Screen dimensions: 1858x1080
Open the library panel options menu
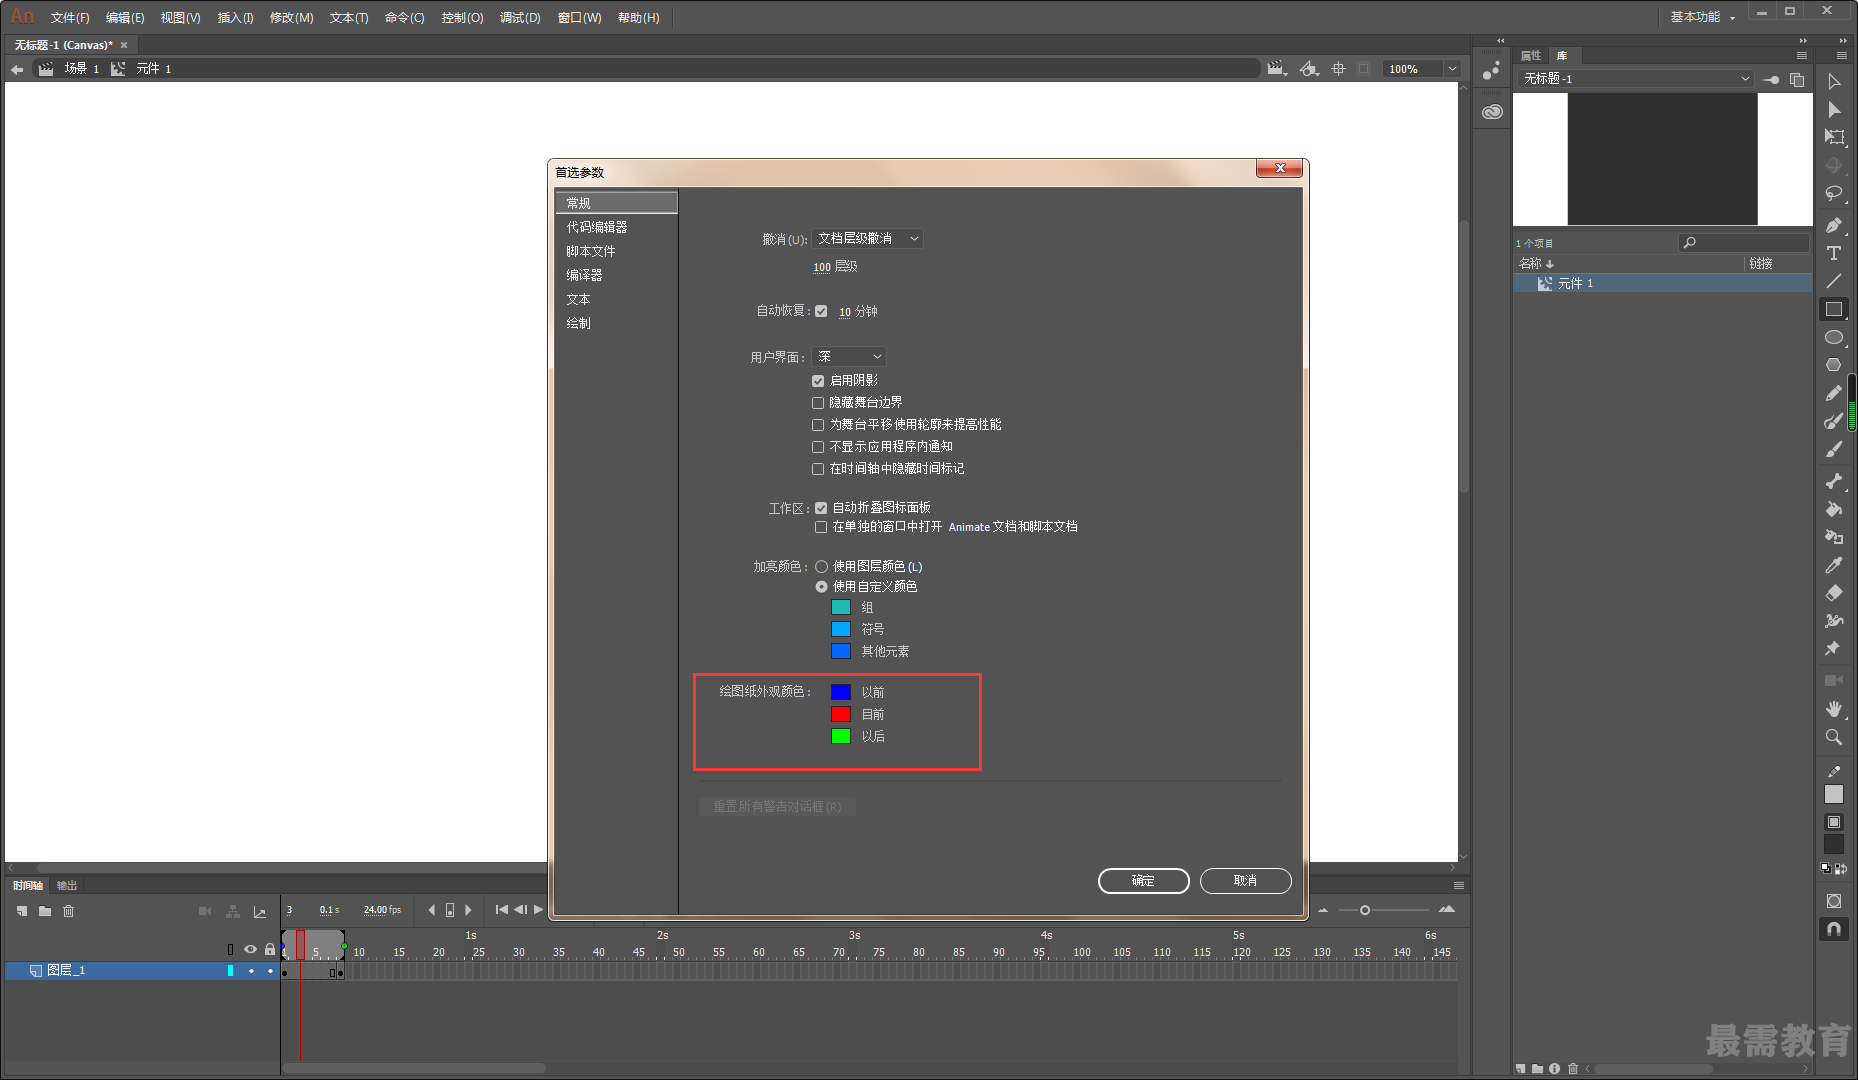point(1802,56)
